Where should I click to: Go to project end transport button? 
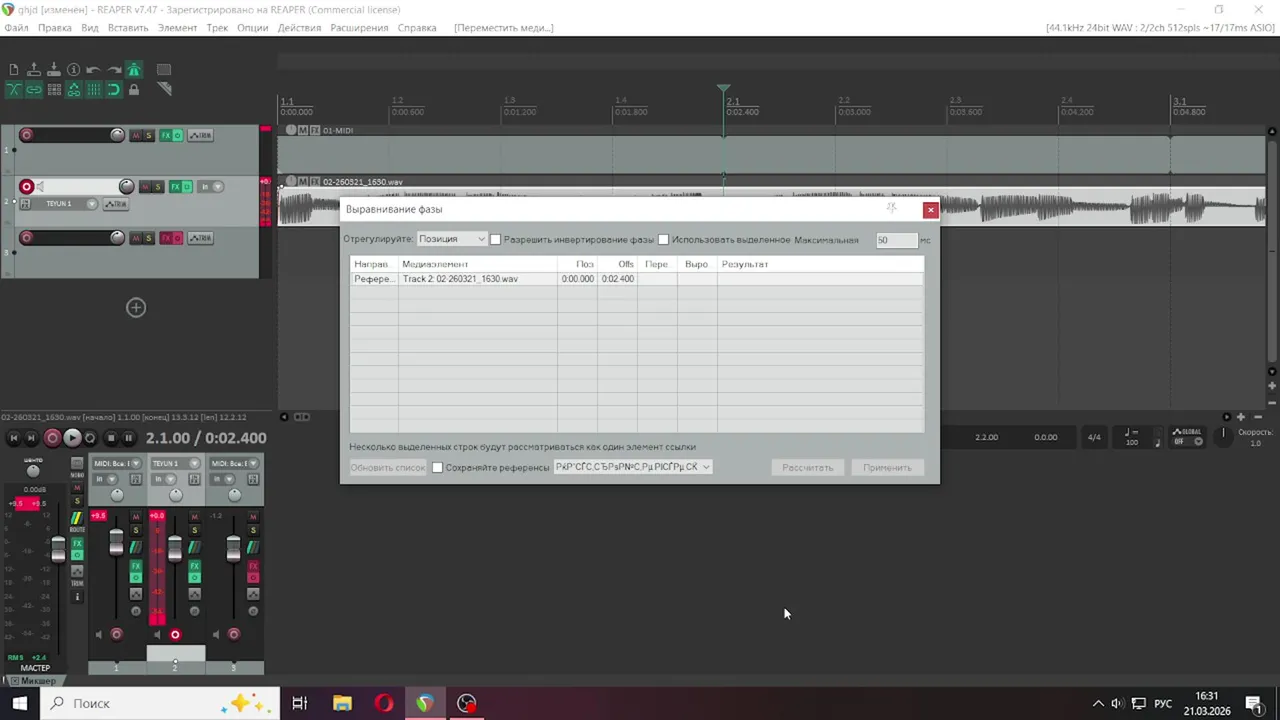[x=32, y=438]
